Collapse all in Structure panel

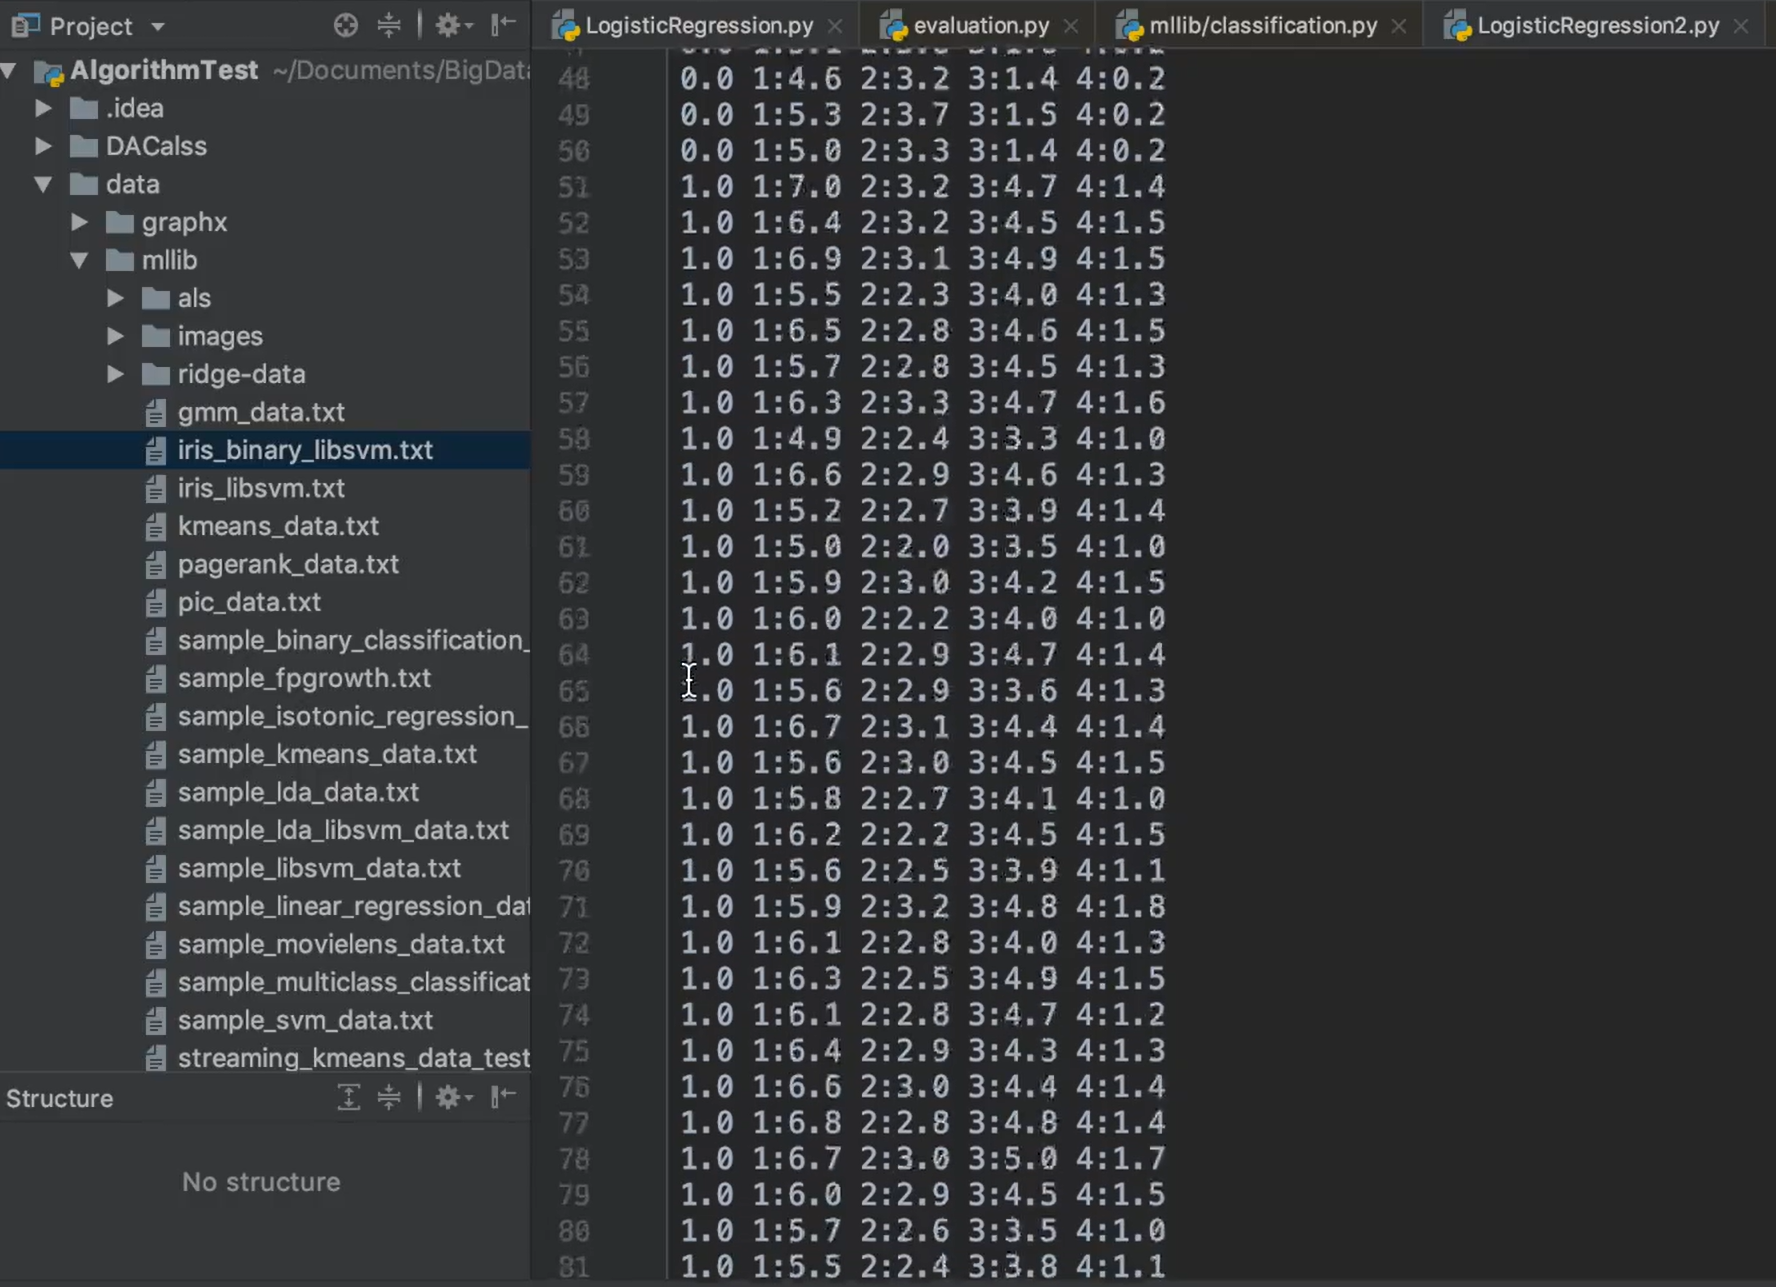[389, 1097]
